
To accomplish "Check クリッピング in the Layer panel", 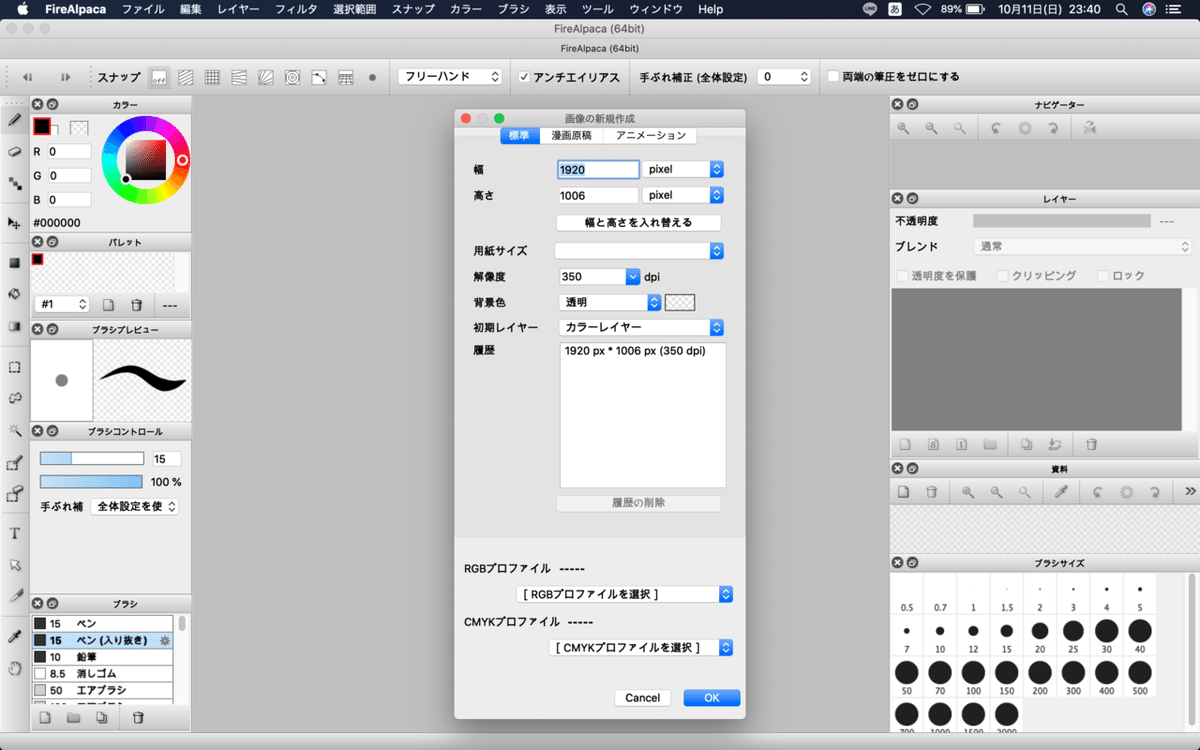I will [x=1003, y=275].
